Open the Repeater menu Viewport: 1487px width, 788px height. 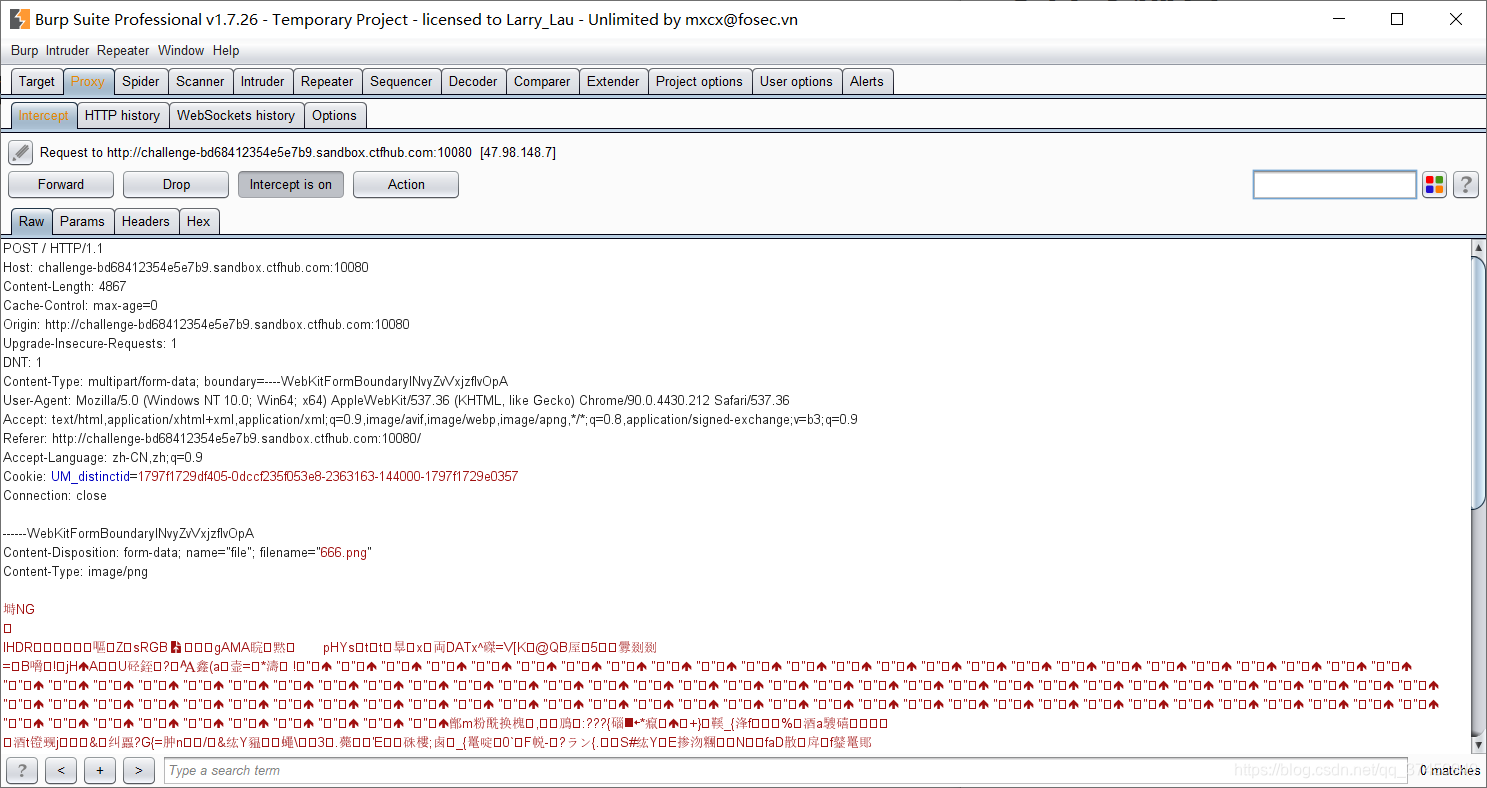coord(123,50)
